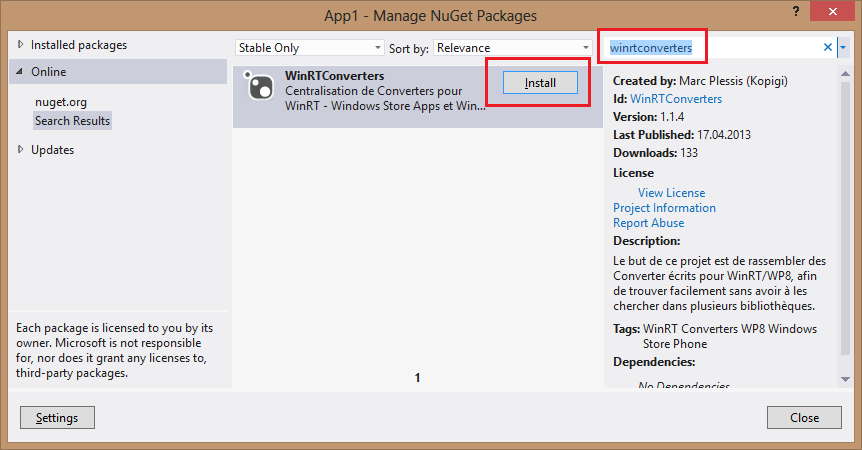The height and width of the screenshot is (450, 862).
Task: Click the help question mark button
Action: point(795,11)
